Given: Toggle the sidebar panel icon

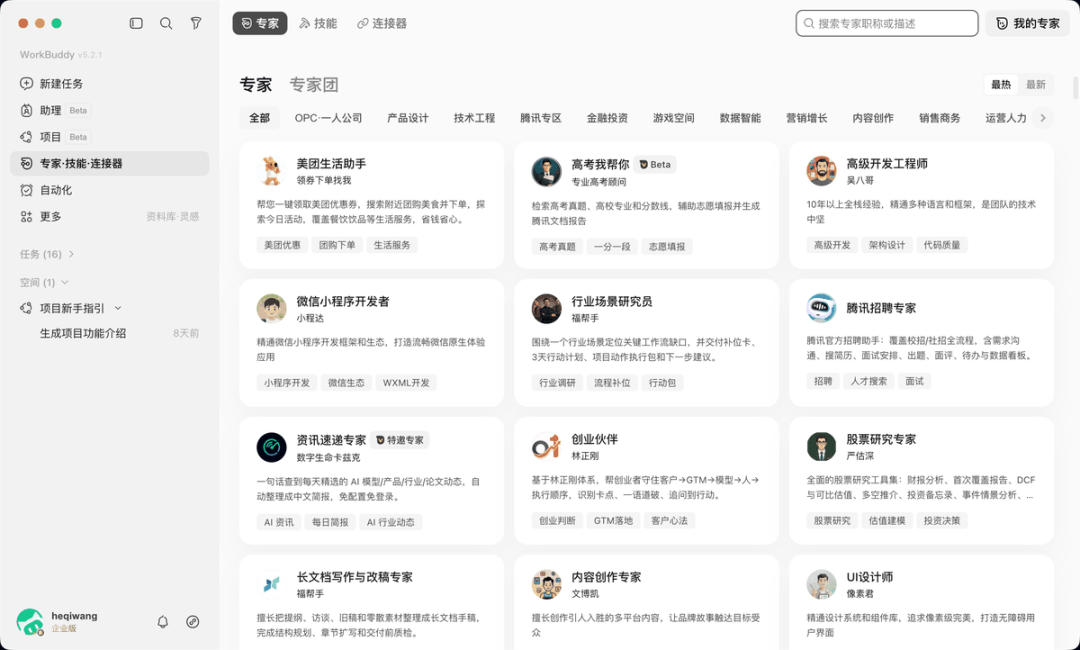Looking at the screenshot, I should click(x=136, y=23).
